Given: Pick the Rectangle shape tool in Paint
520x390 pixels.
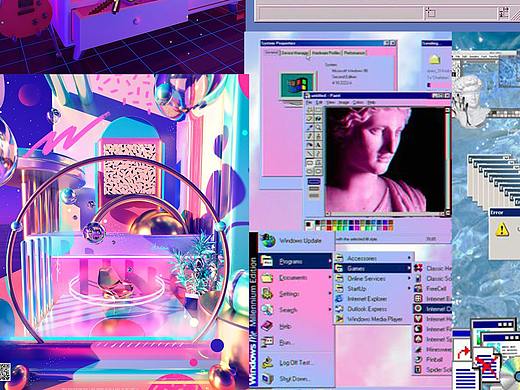Looking at the screenshot, I should [310, 162].
